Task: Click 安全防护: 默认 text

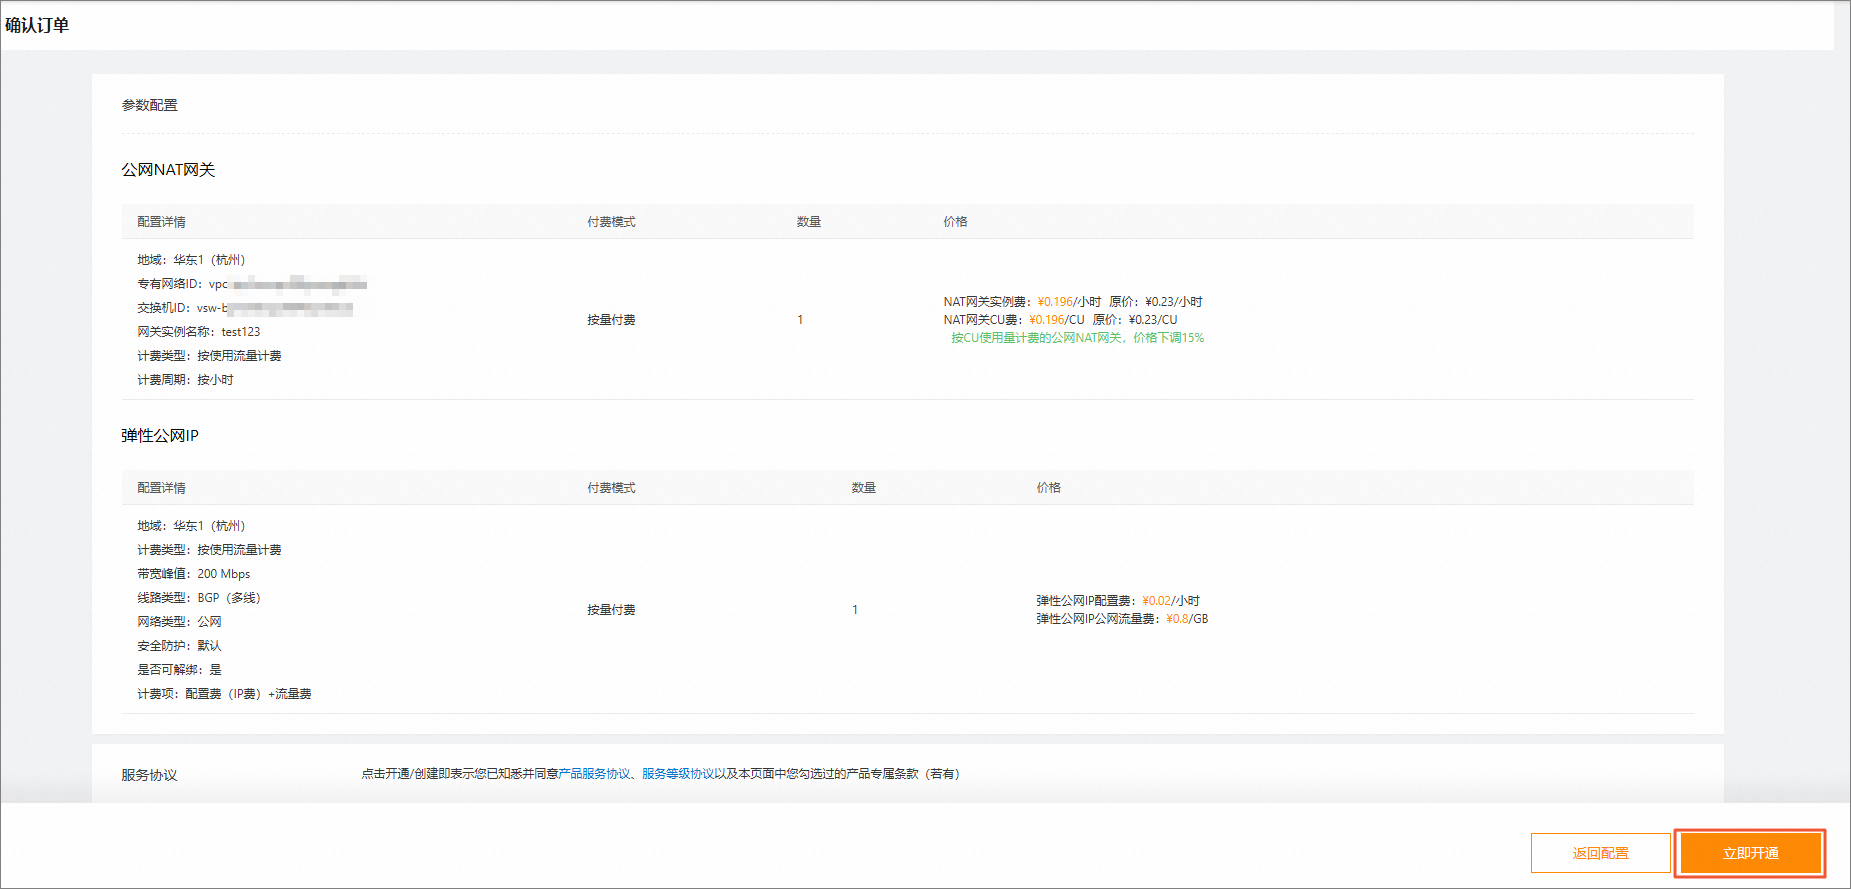Action: 180,646
